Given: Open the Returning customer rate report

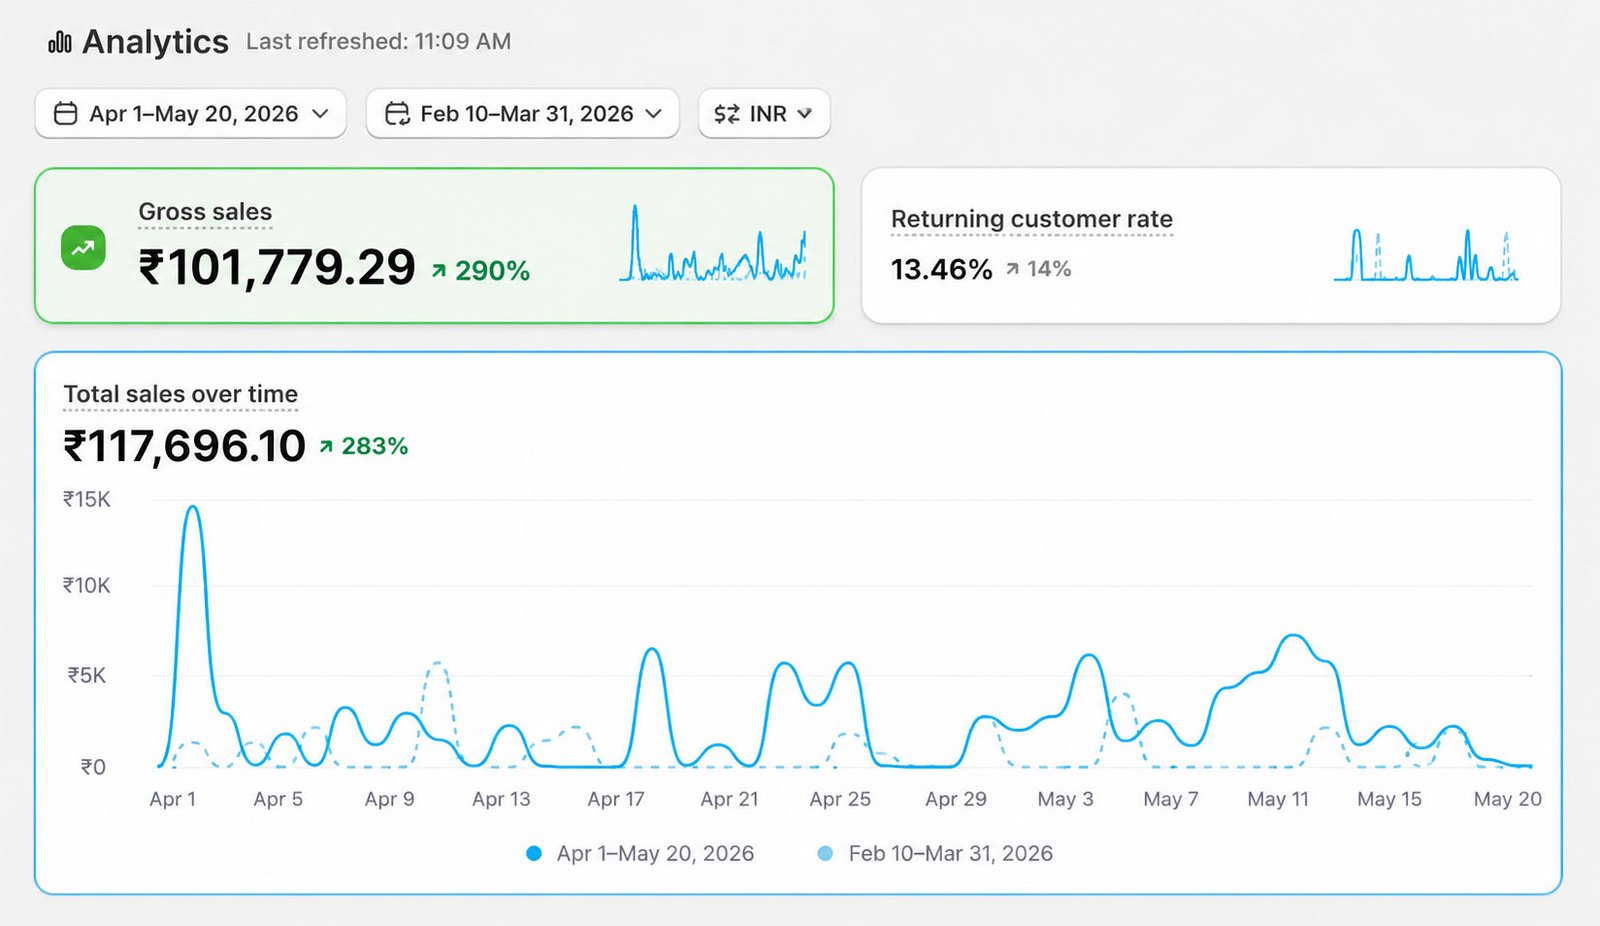Looking at the screenshot, I should [1032, 219].
